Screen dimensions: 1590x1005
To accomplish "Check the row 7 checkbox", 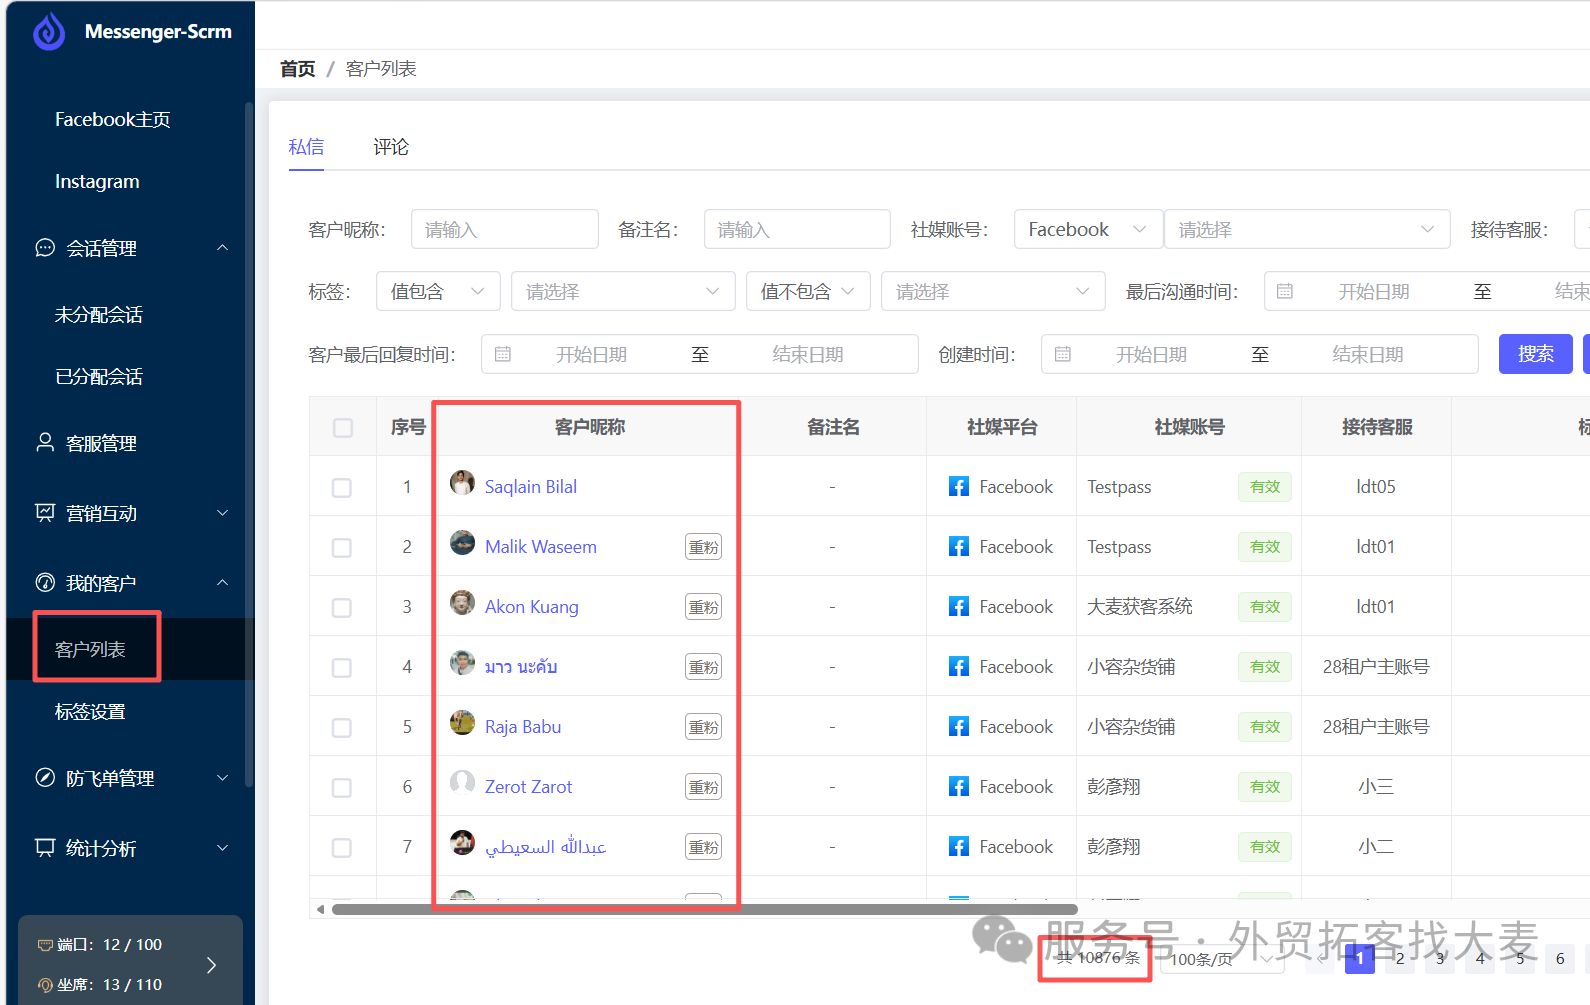I will [342, 848].
